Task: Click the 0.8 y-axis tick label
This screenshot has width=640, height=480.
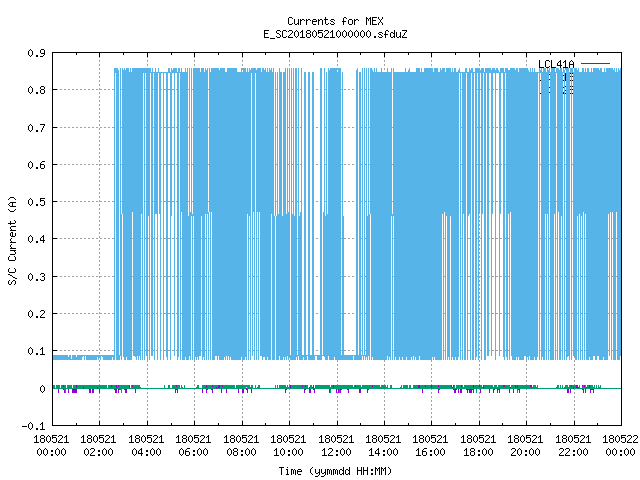Action: point(36,90)
